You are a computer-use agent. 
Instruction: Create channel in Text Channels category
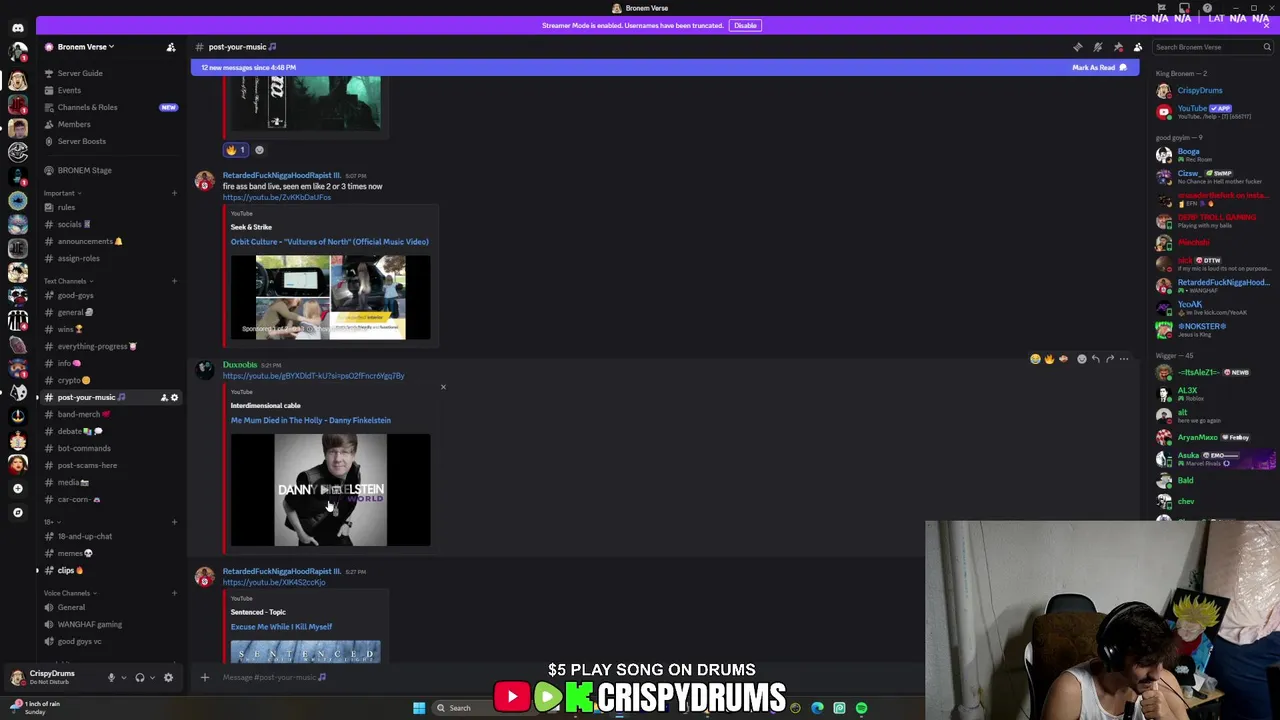coord(174,281)
